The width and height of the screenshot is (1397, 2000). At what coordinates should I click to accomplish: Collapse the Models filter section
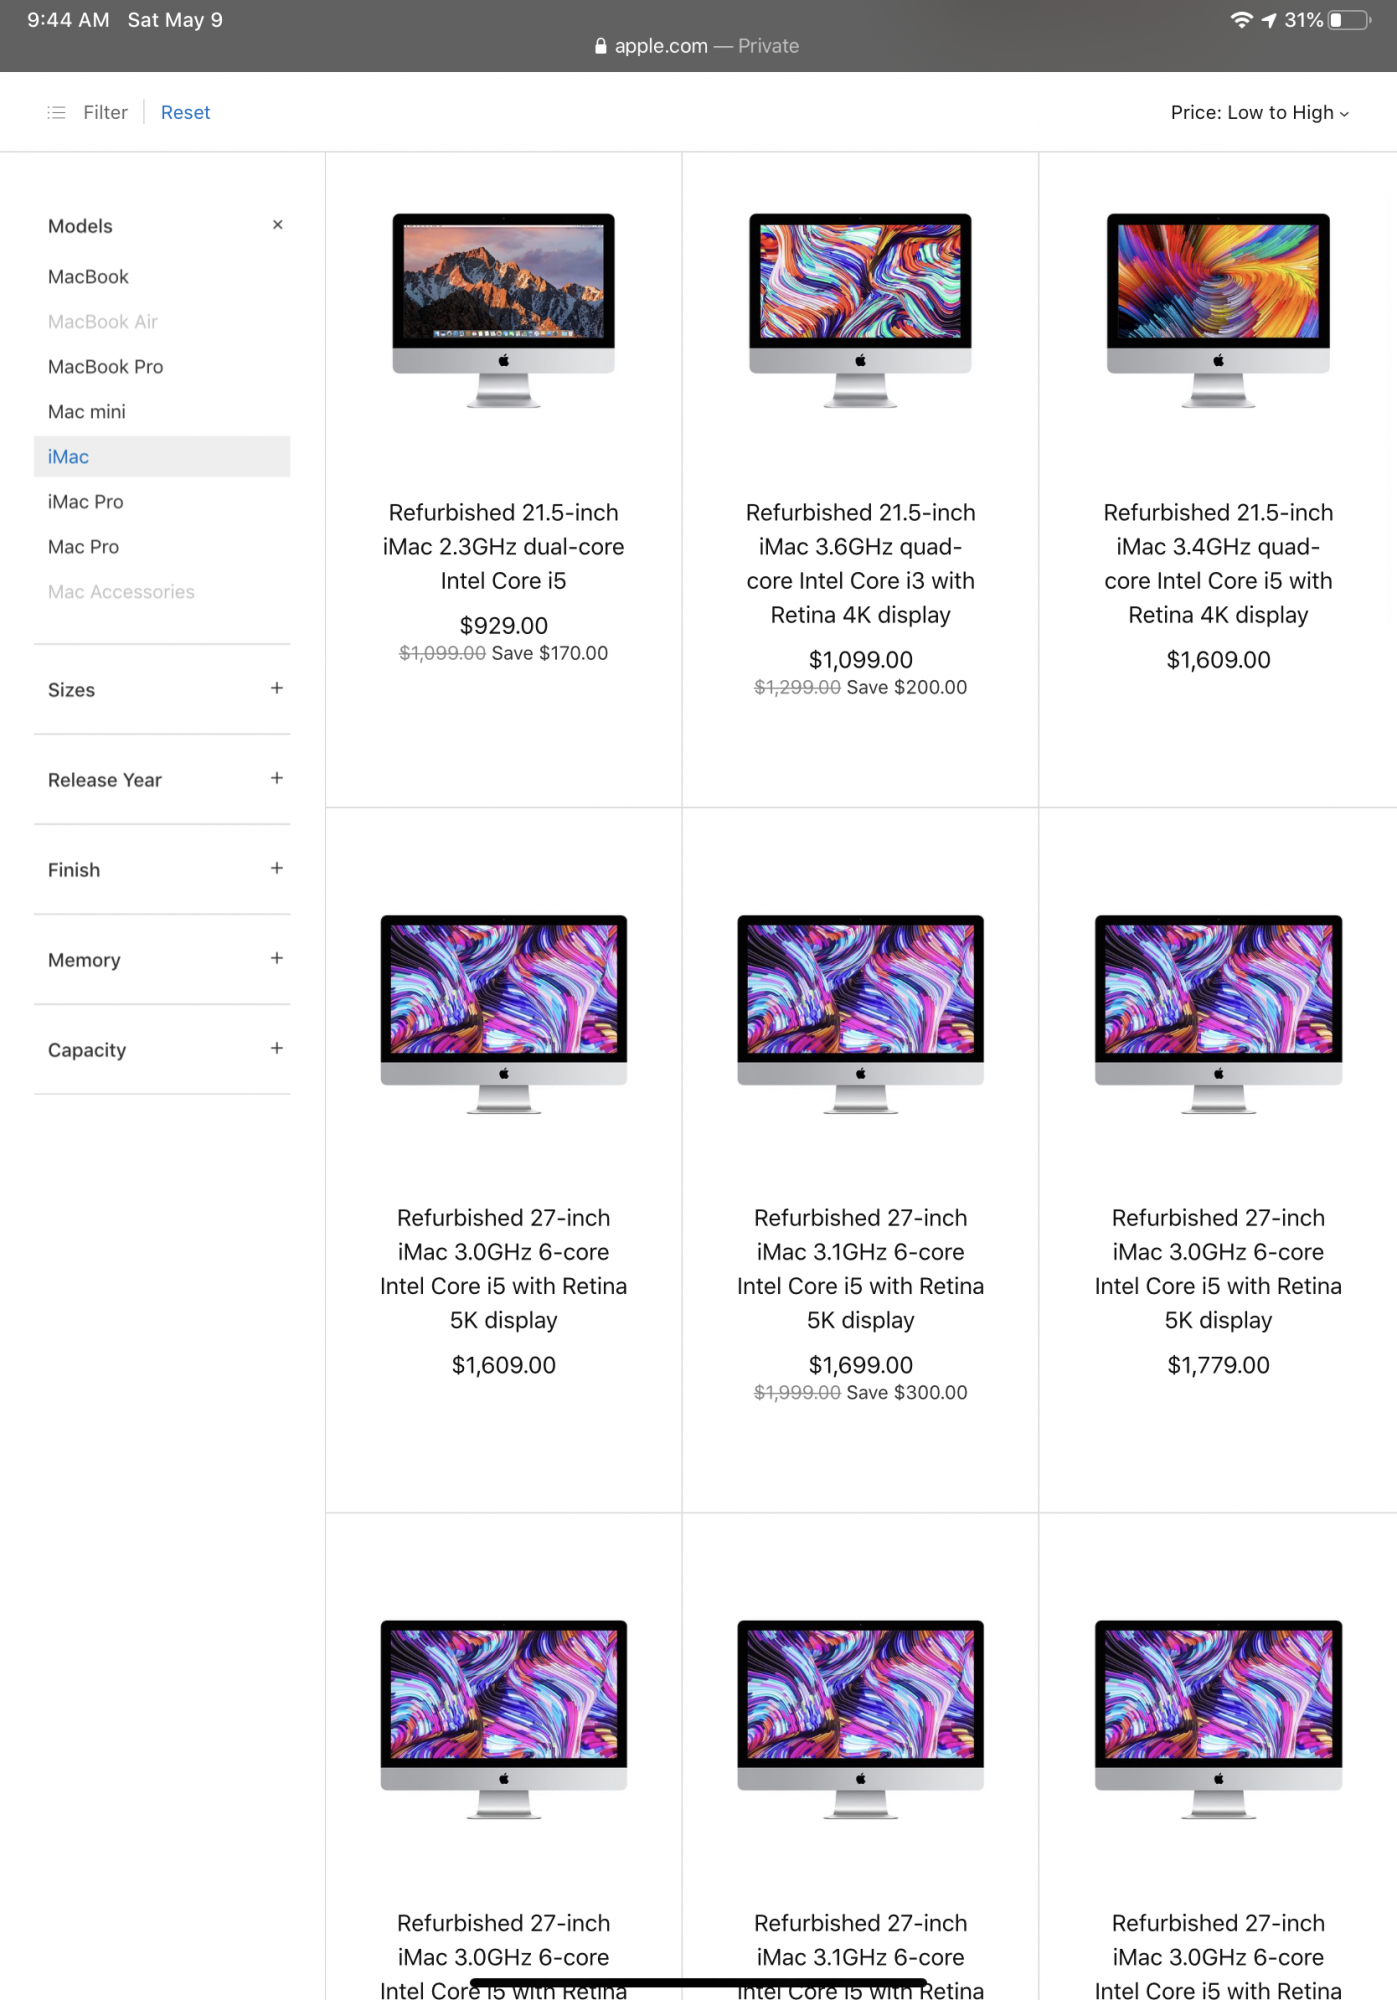tap(277, 225)
